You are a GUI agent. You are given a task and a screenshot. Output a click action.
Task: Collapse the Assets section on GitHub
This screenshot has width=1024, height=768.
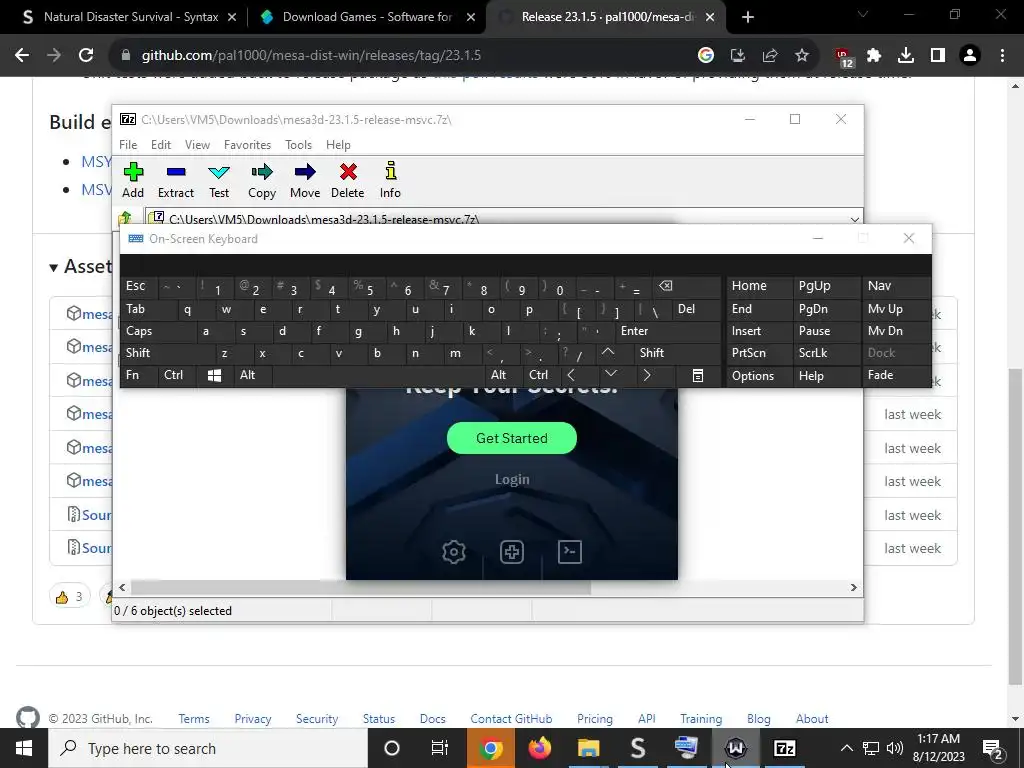[81, 266]
